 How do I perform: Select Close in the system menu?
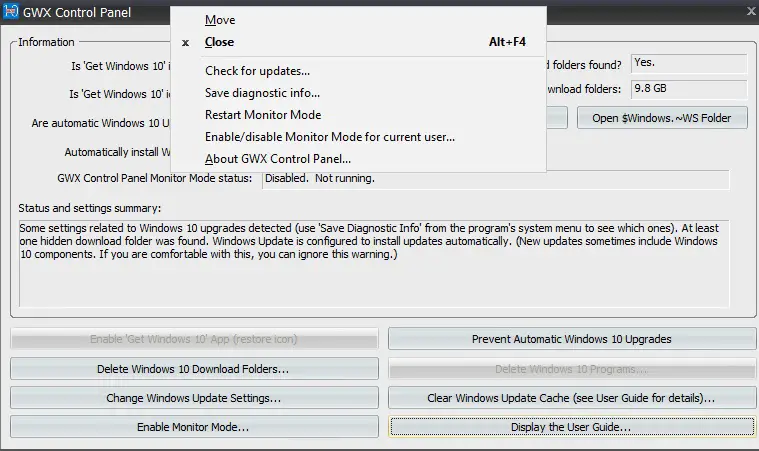(x=358, y=42)
